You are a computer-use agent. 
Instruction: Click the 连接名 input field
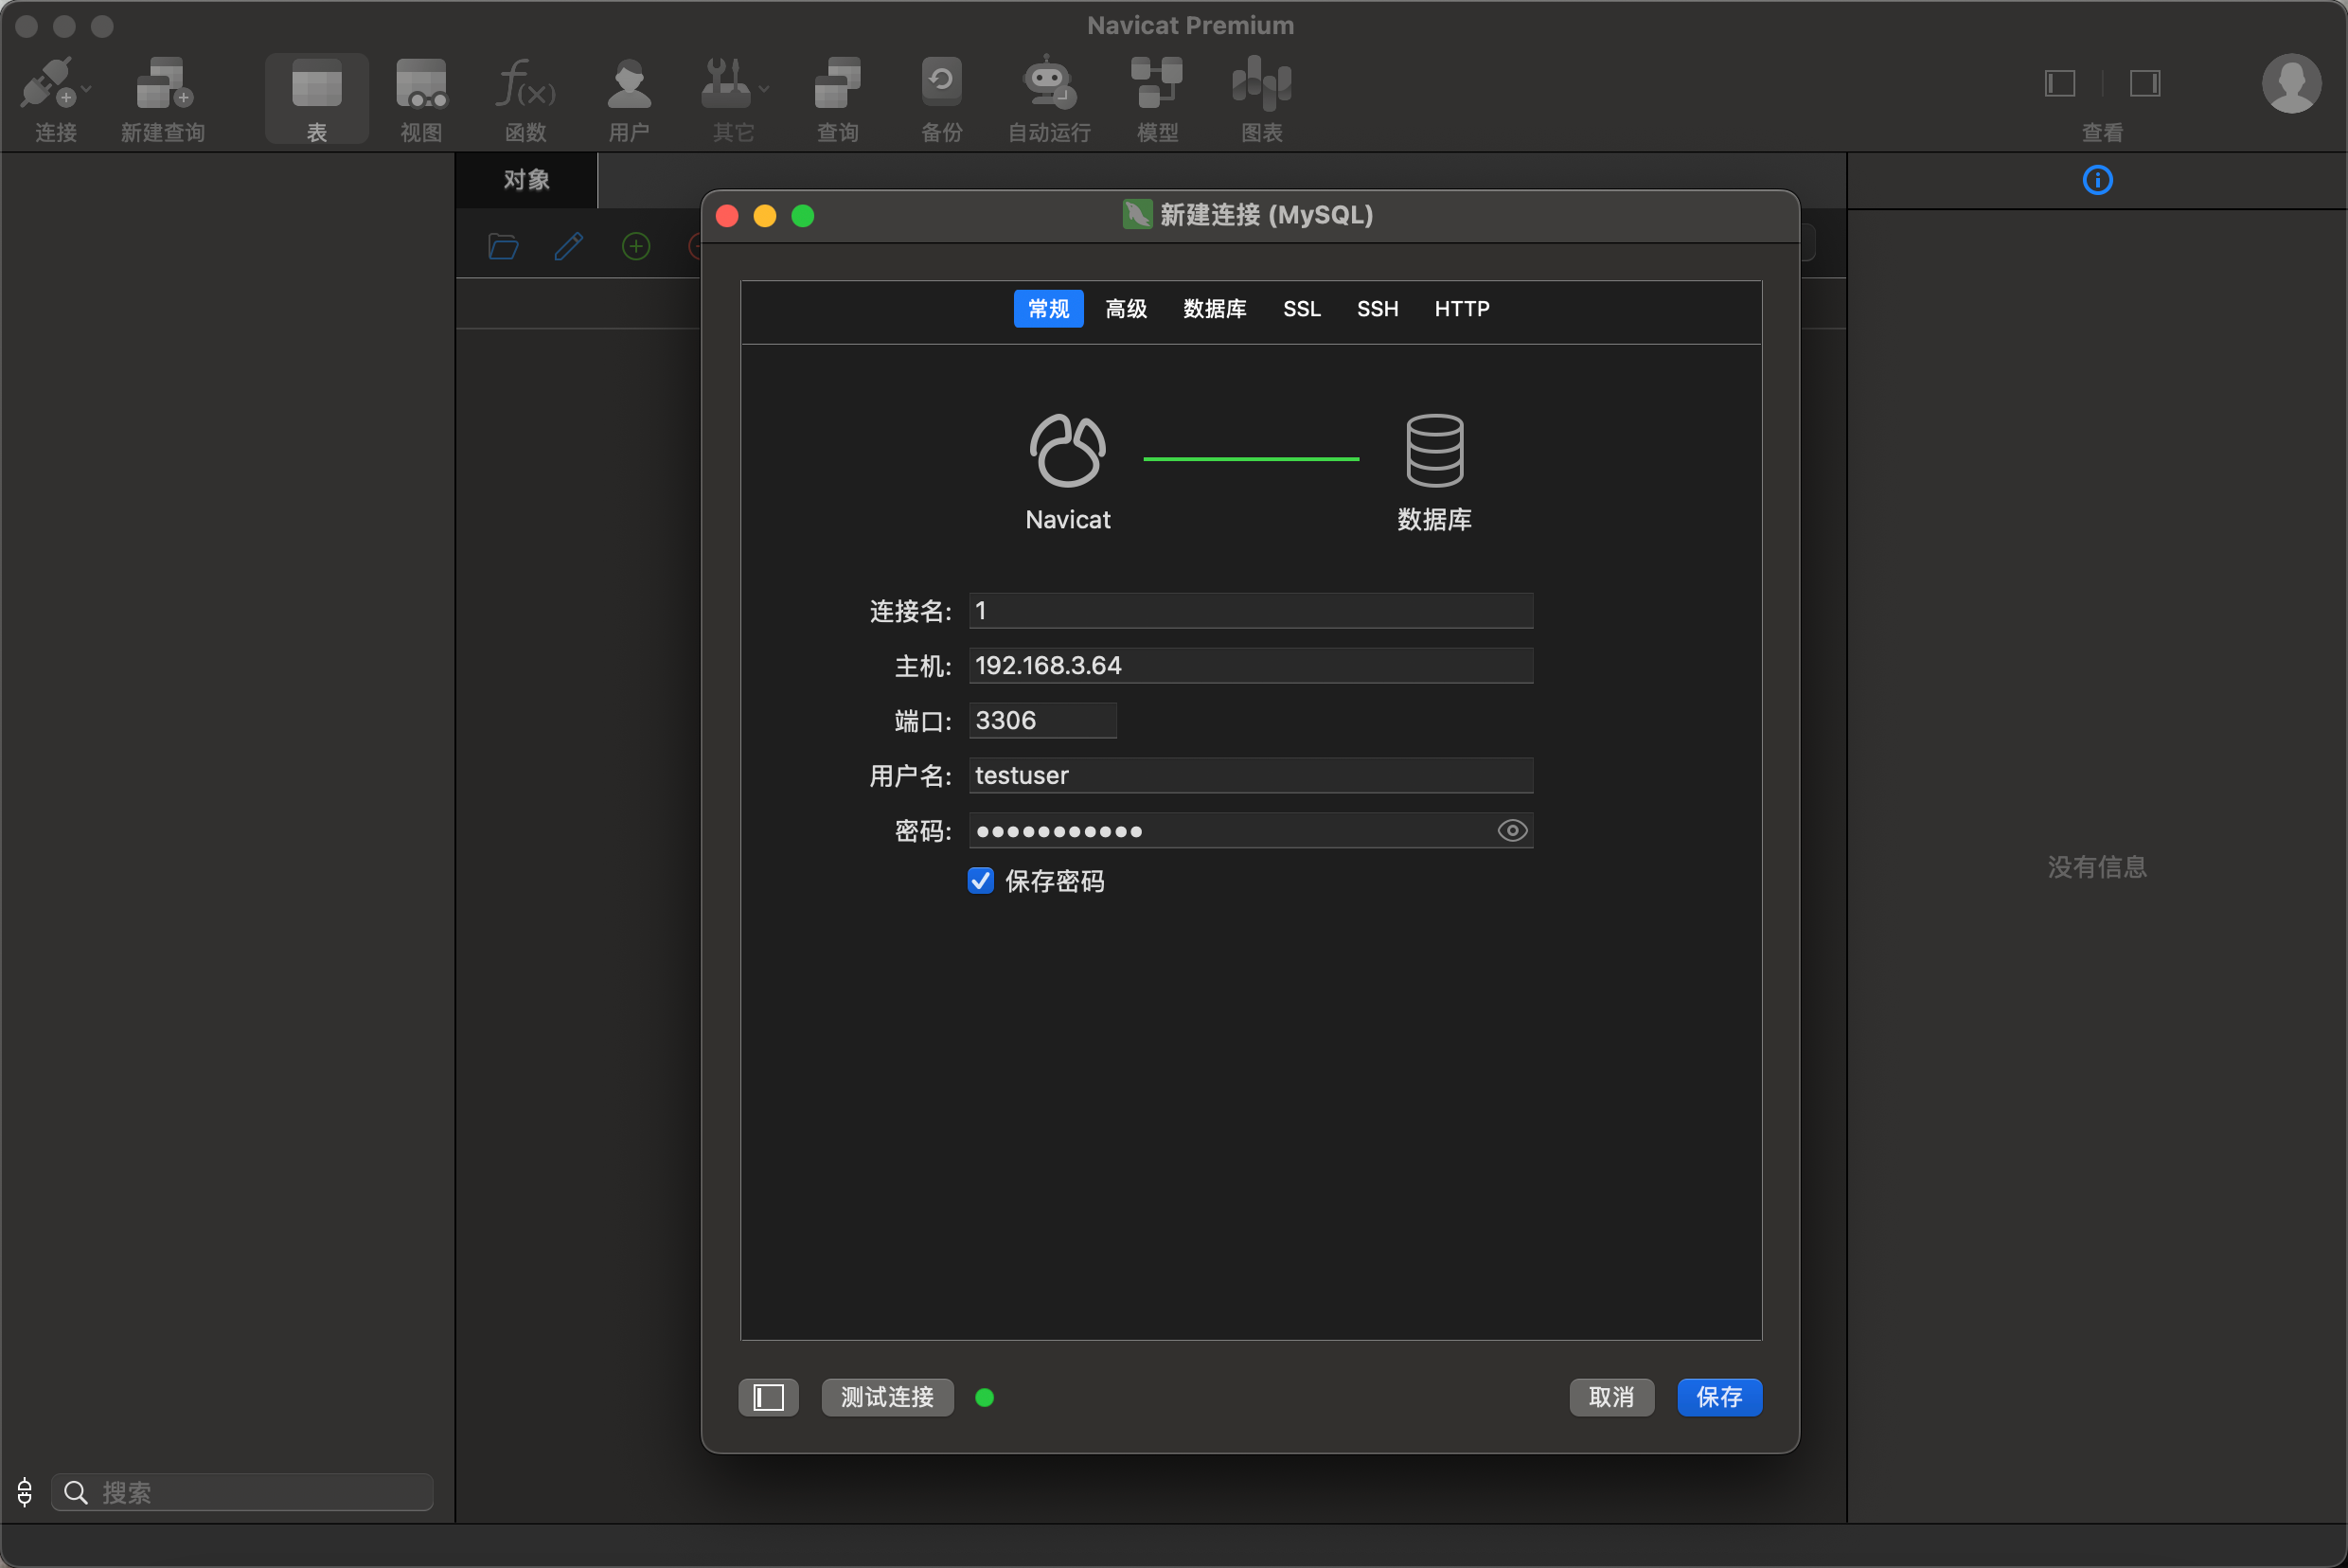(1250, 610)
